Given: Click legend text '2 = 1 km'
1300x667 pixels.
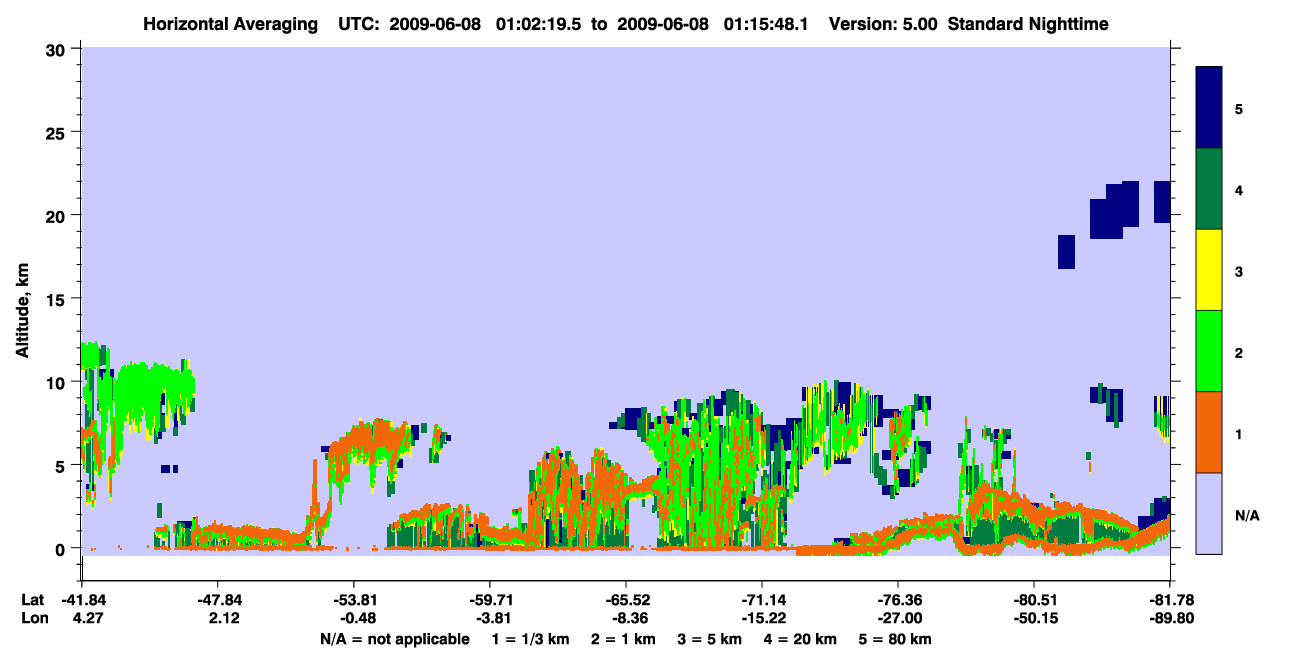Looking at the screenshot, I should (622, 639).
